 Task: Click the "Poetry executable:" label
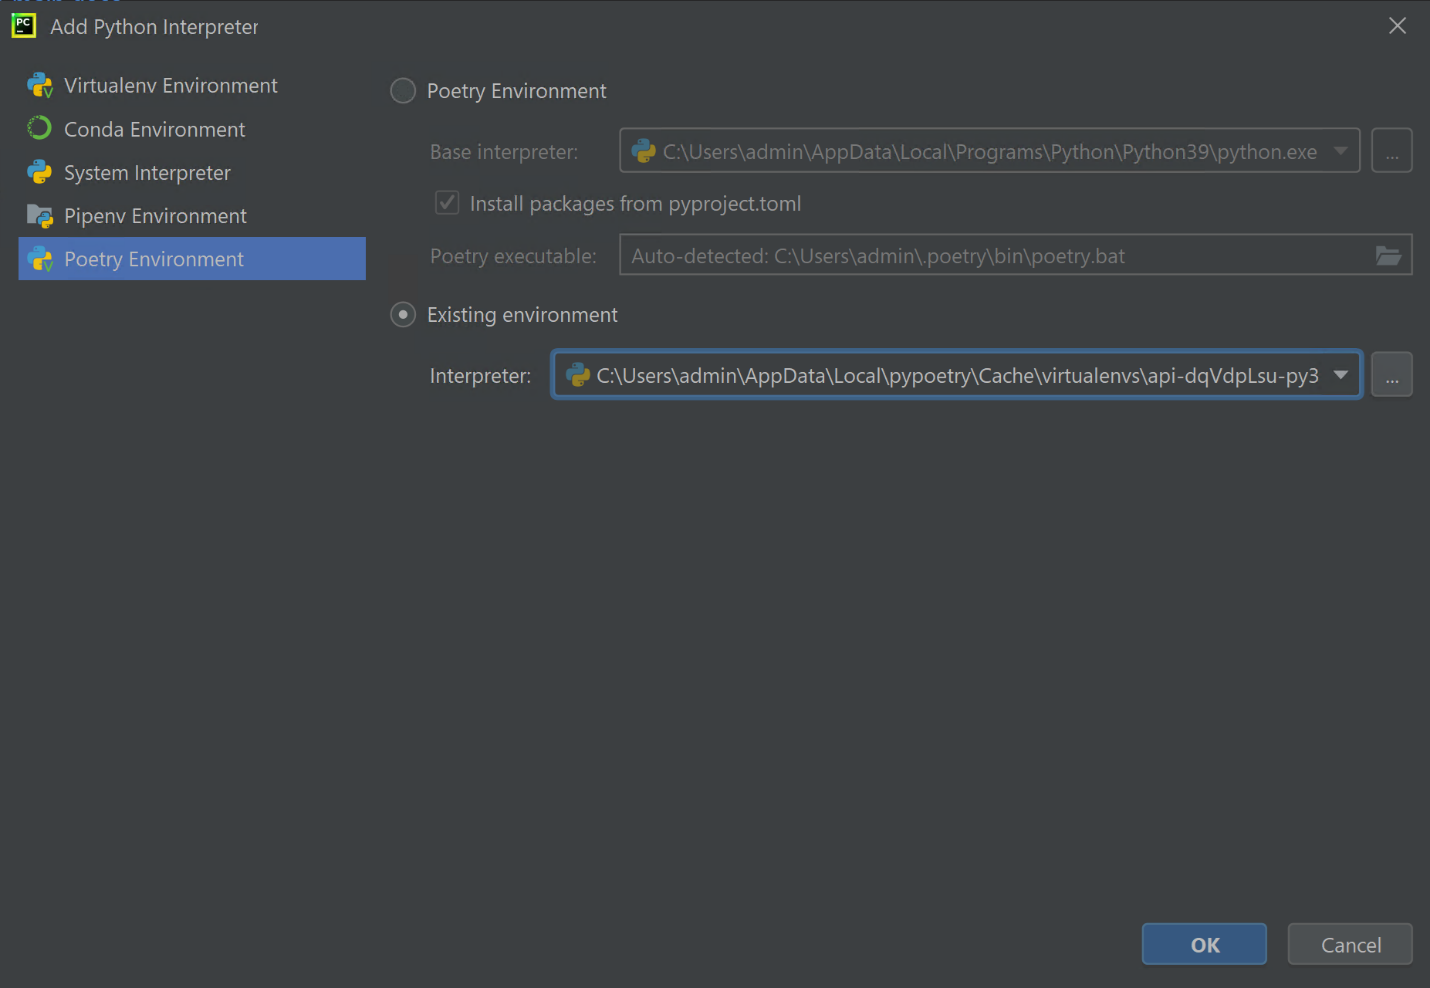click(x=513, y=256)
